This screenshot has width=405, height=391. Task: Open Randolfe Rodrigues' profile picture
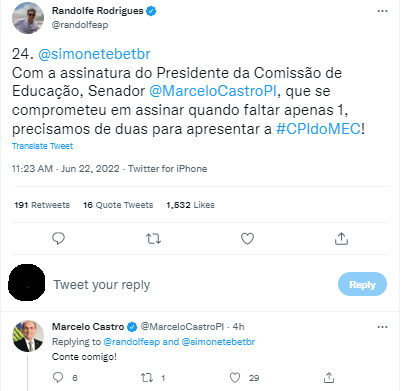pyautogui.click(x=28, y=18)
